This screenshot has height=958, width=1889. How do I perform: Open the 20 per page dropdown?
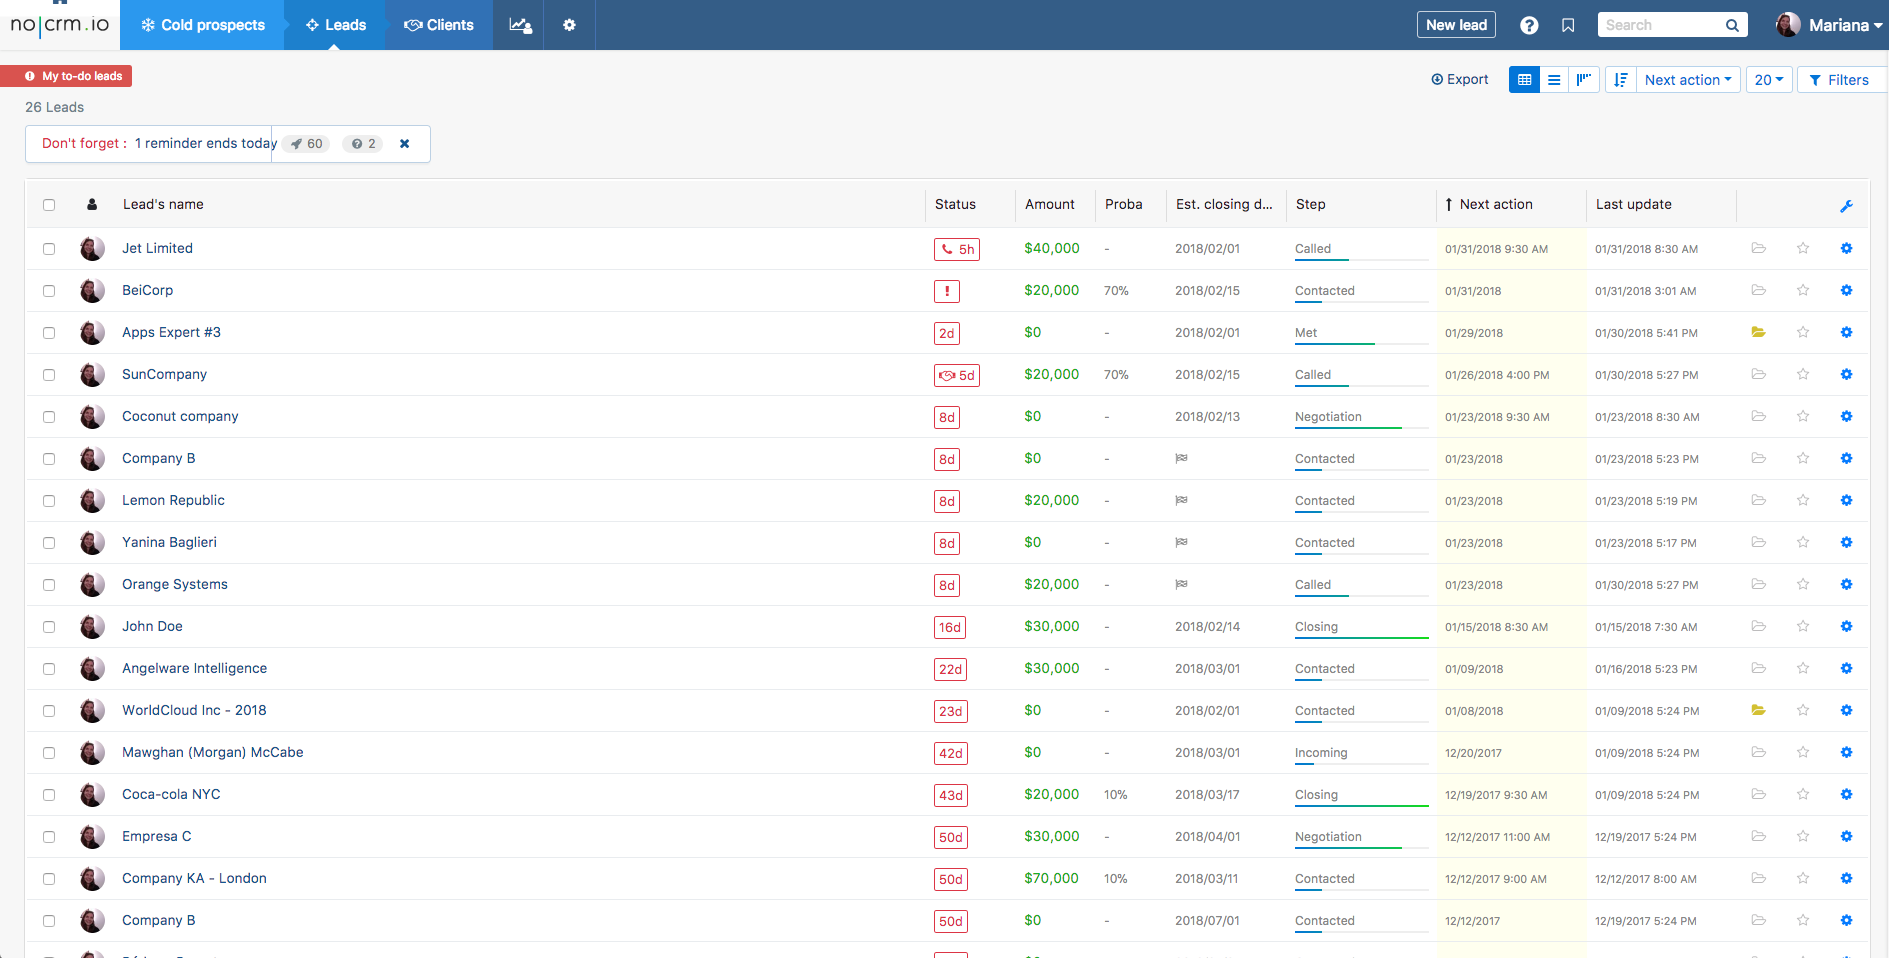(x=1768, y=80)
